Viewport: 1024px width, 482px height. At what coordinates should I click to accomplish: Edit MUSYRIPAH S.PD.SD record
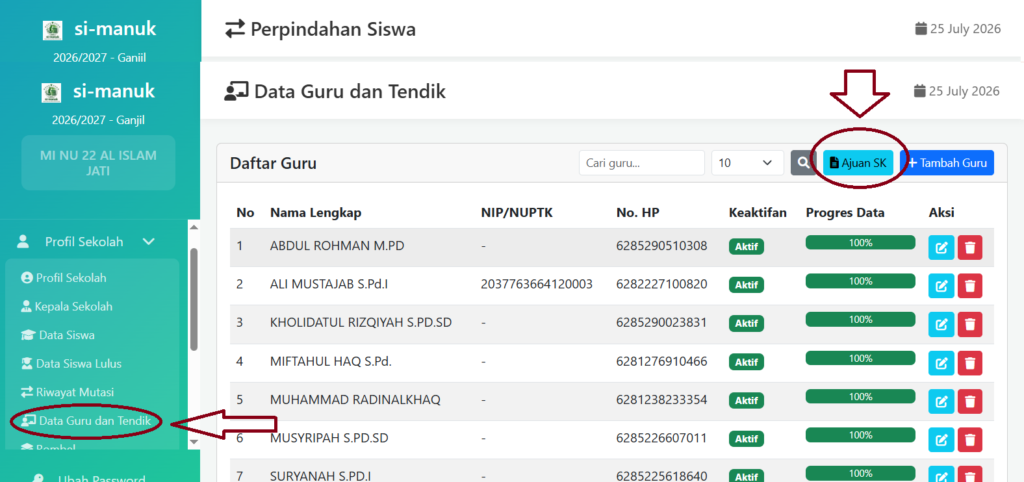point(941,440)
